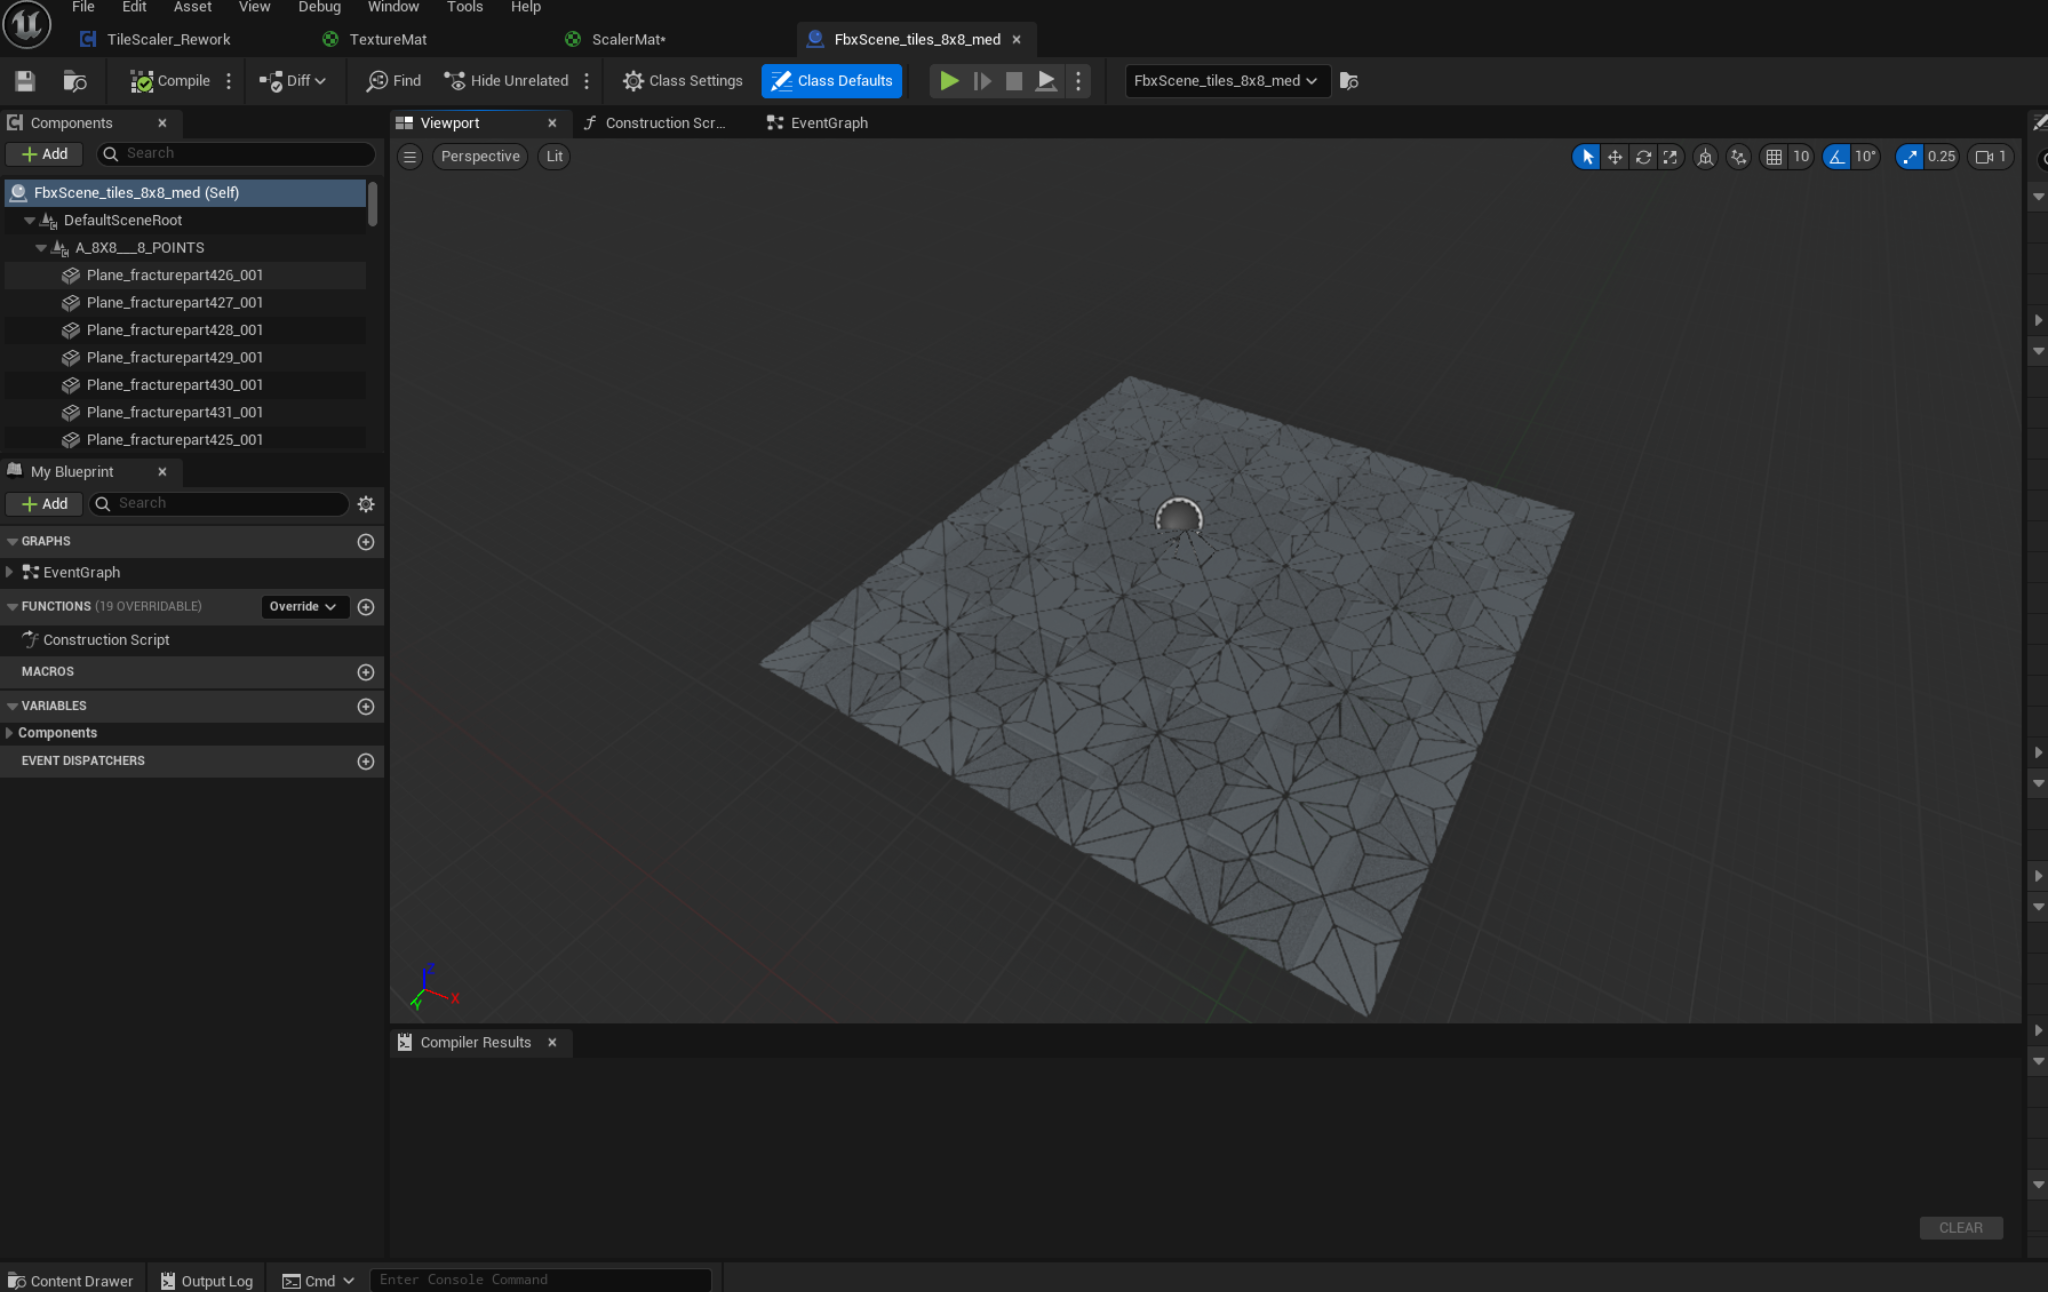Select the translate (move) gizmo tool
The width and height of the screenshot is (2048, 1292).
(x=1614, y=157)
